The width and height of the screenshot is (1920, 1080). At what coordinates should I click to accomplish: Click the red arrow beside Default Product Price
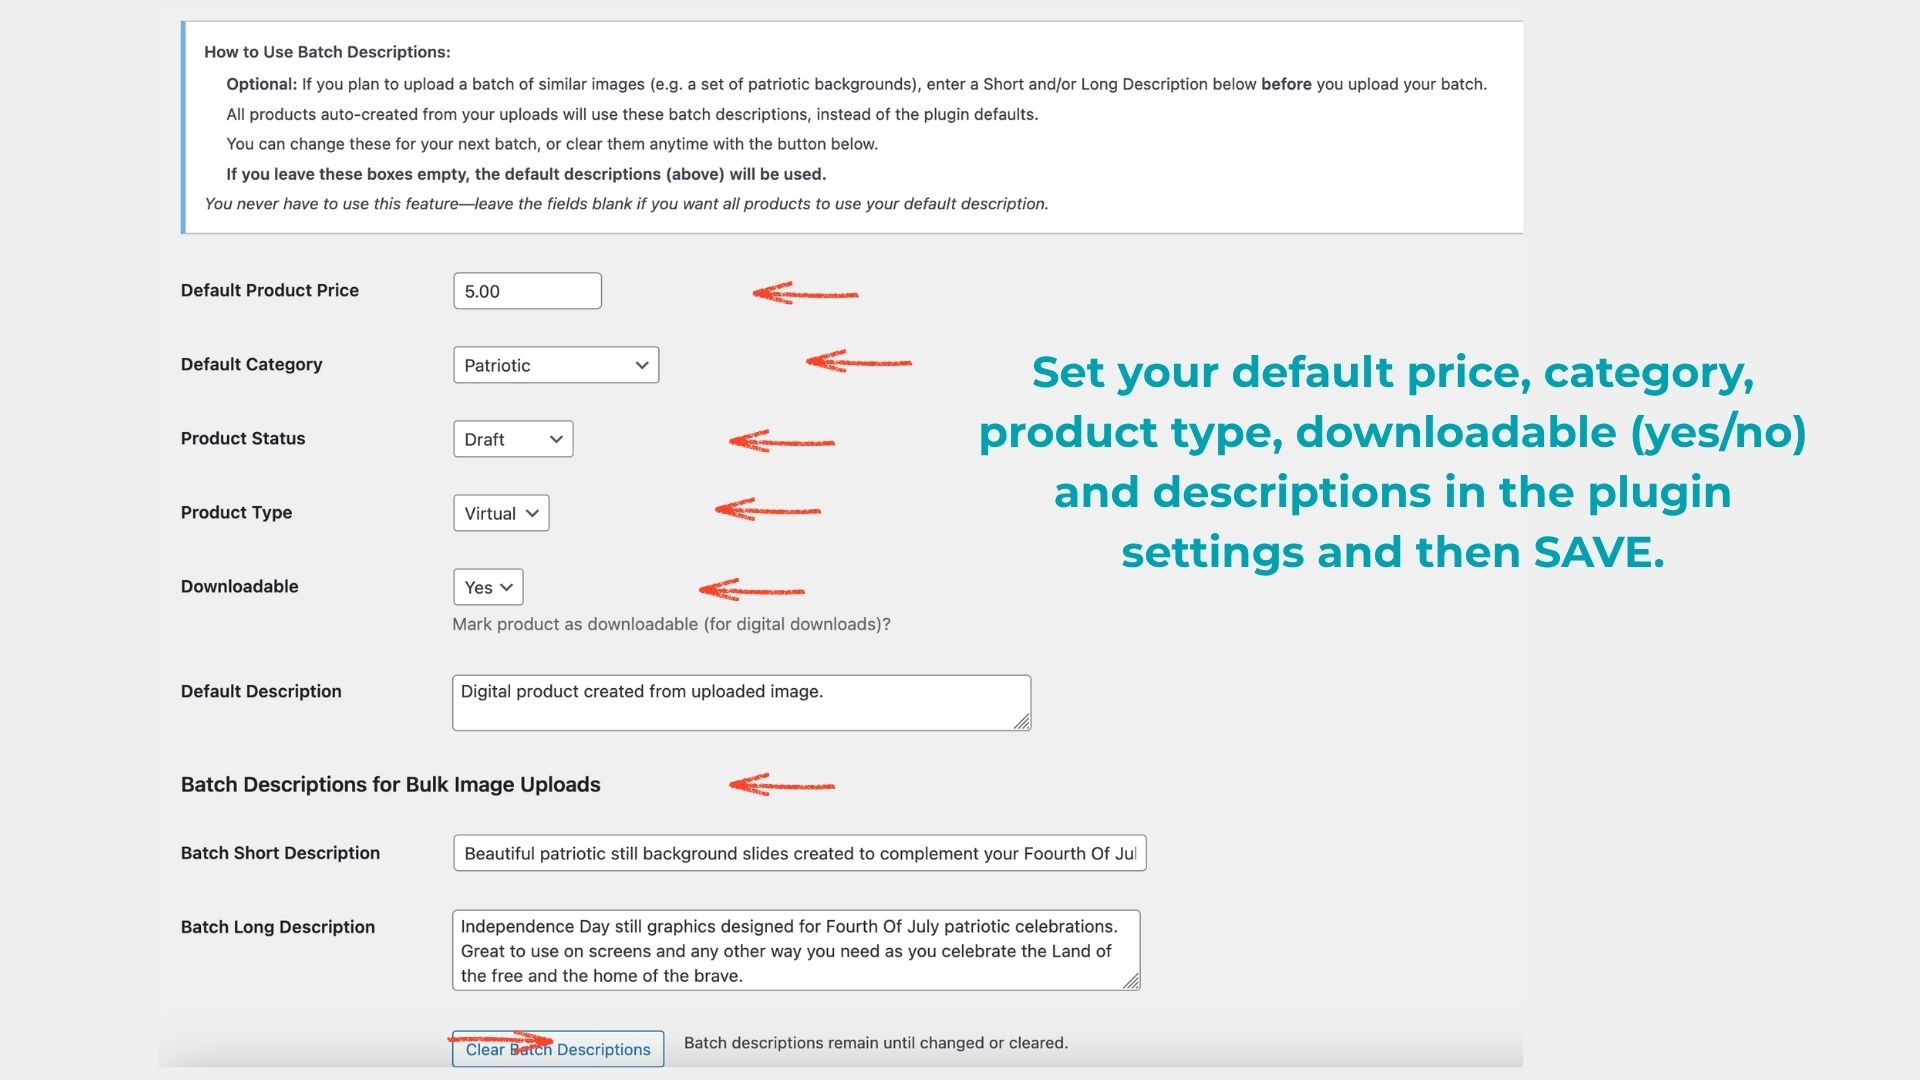804,293
